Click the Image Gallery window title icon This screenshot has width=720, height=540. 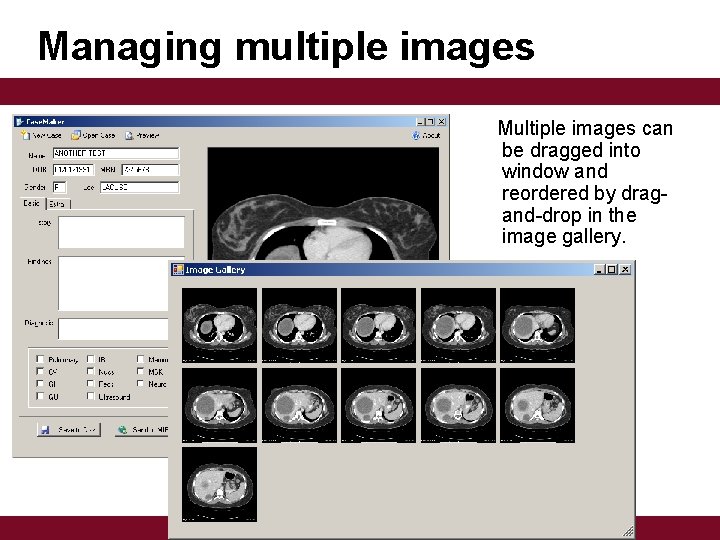pyautogui.click(x=178, y=270)
